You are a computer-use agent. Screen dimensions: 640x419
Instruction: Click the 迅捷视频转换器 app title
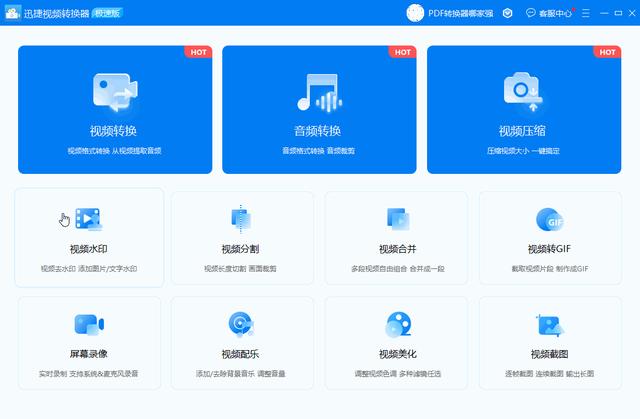click(56, 13)
